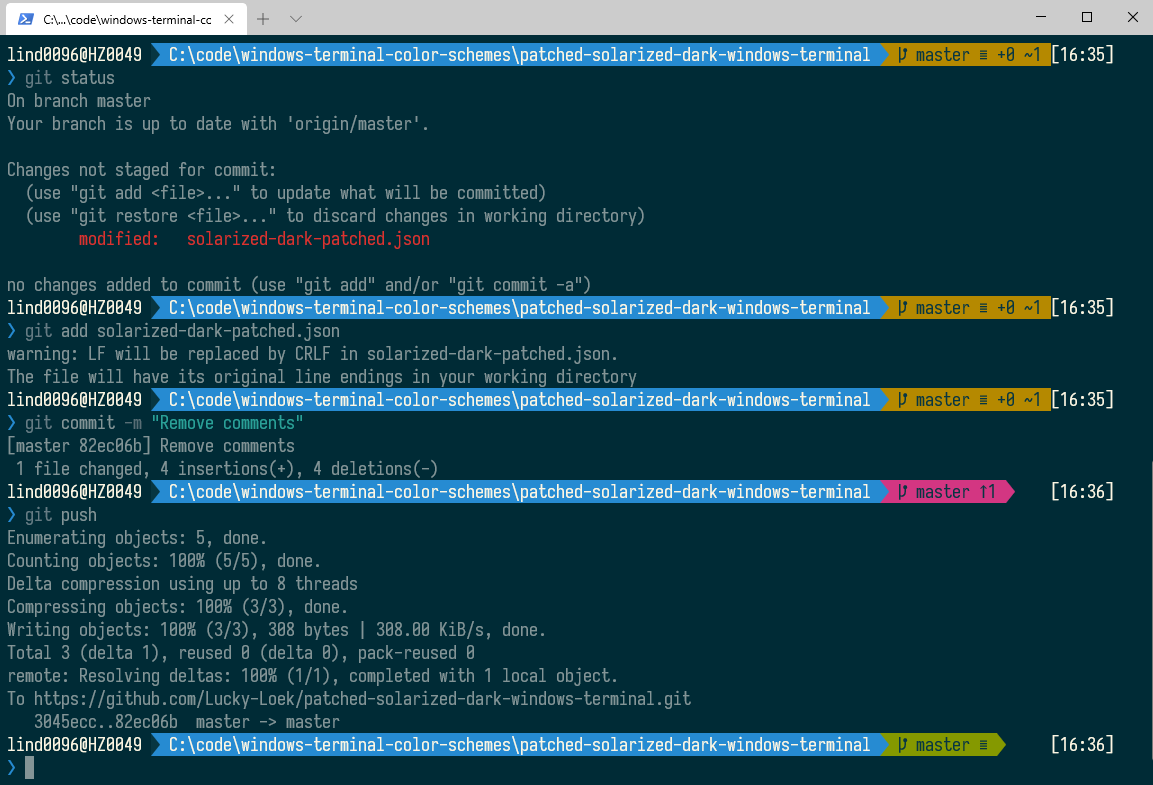Click the PowerShell icon in the tab
Image resolution: width=1153 pixels, height=785 pixels.
pyautogui.click(x=26, y=19)
